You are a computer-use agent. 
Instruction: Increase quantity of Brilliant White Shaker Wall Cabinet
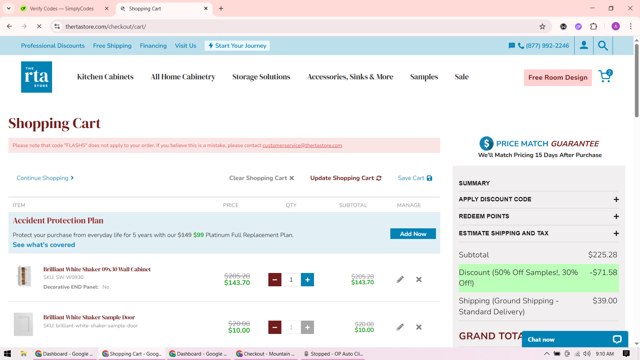[307, 280]
